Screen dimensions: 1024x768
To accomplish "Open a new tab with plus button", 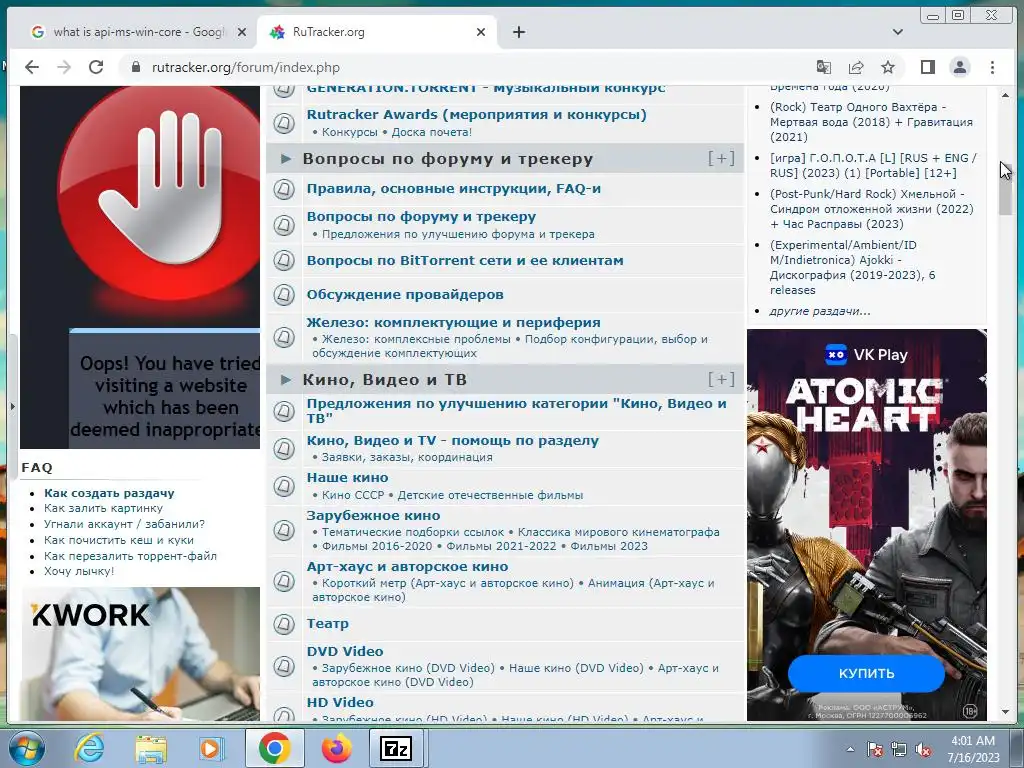I will [519, 32].
